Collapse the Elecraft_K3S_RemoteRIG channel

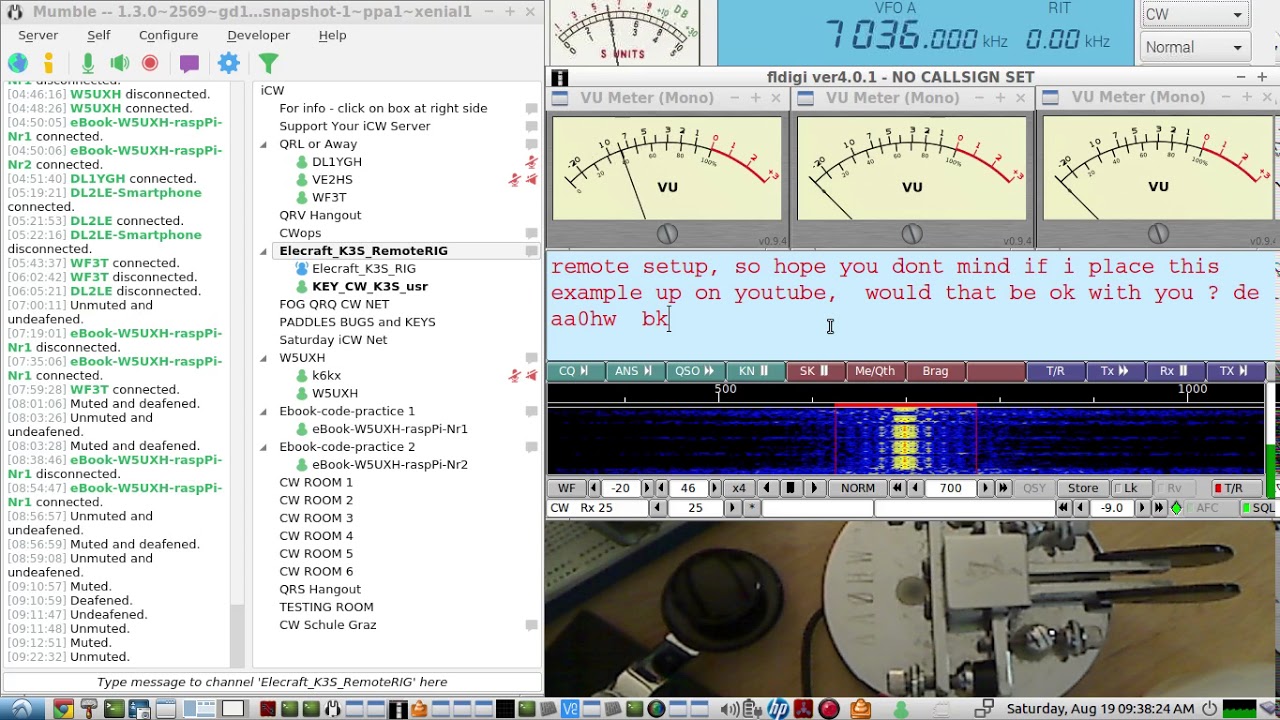[x=264, y=251]
